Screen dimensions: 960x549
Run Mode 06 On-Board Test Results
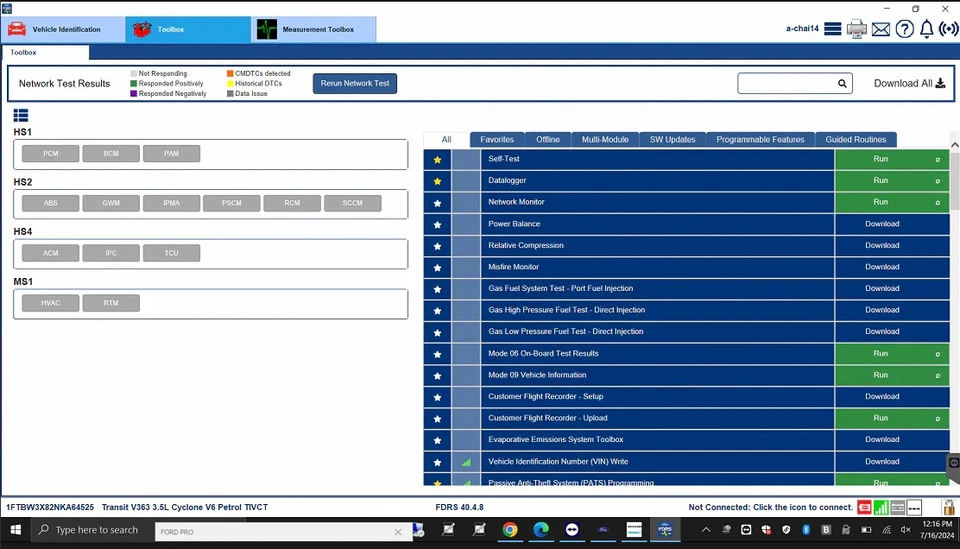point(891,354)
